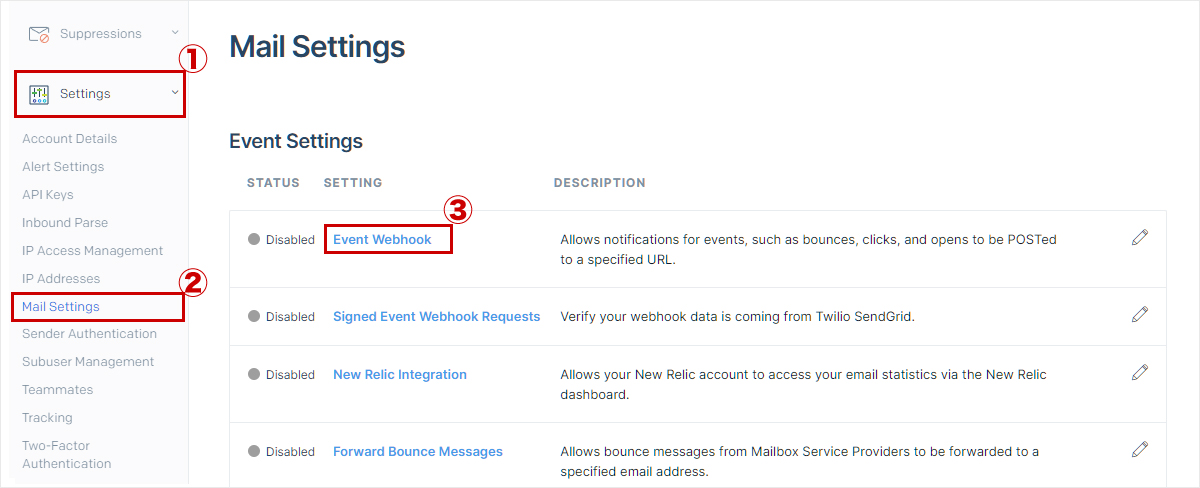Open the New Relic Integration link
Viewport: 1200px width, 488px height.
pyautogui.click(x=400, y=375)
